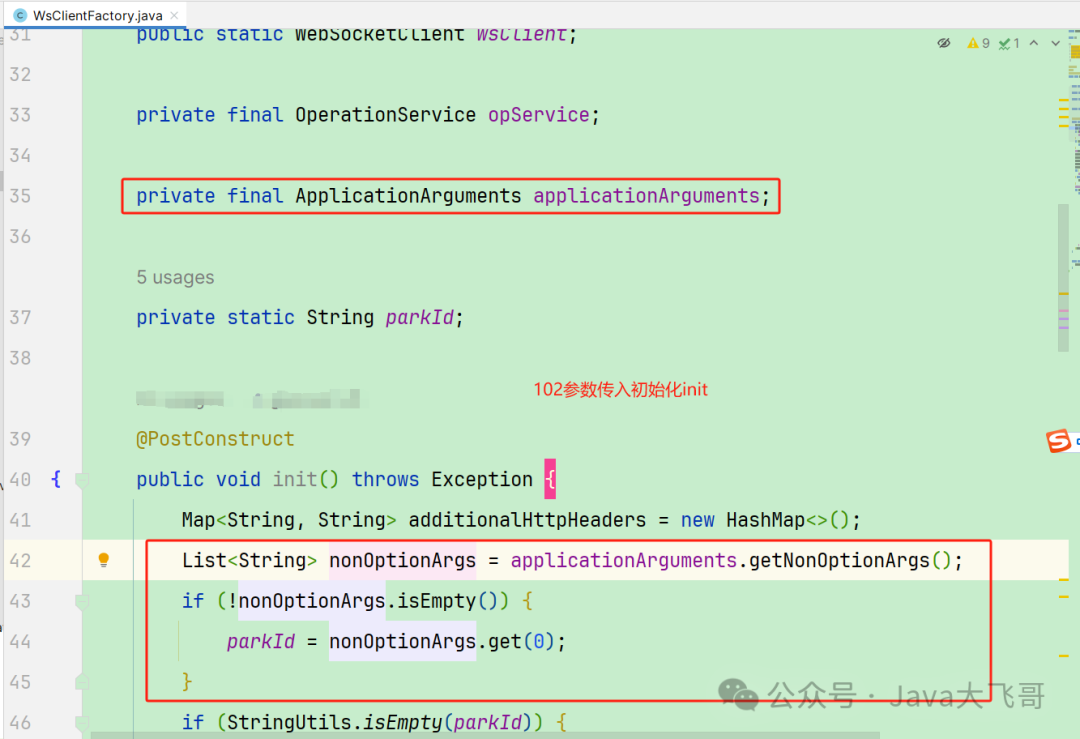Click the Sogou input method icon
The height and width of the screenshot is (739, 1080).
click(x=1058, y=441)
